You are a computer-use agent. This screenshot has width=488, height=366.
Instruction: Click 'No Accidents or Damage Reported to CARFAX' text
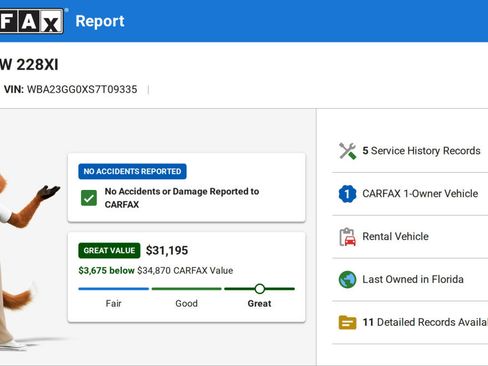point(182,198)
